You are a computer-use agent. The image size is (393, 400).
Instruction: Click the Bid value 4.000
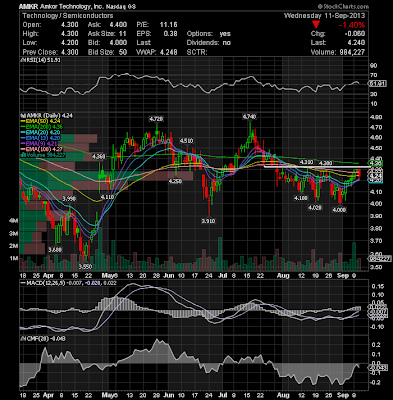(118, 43)
